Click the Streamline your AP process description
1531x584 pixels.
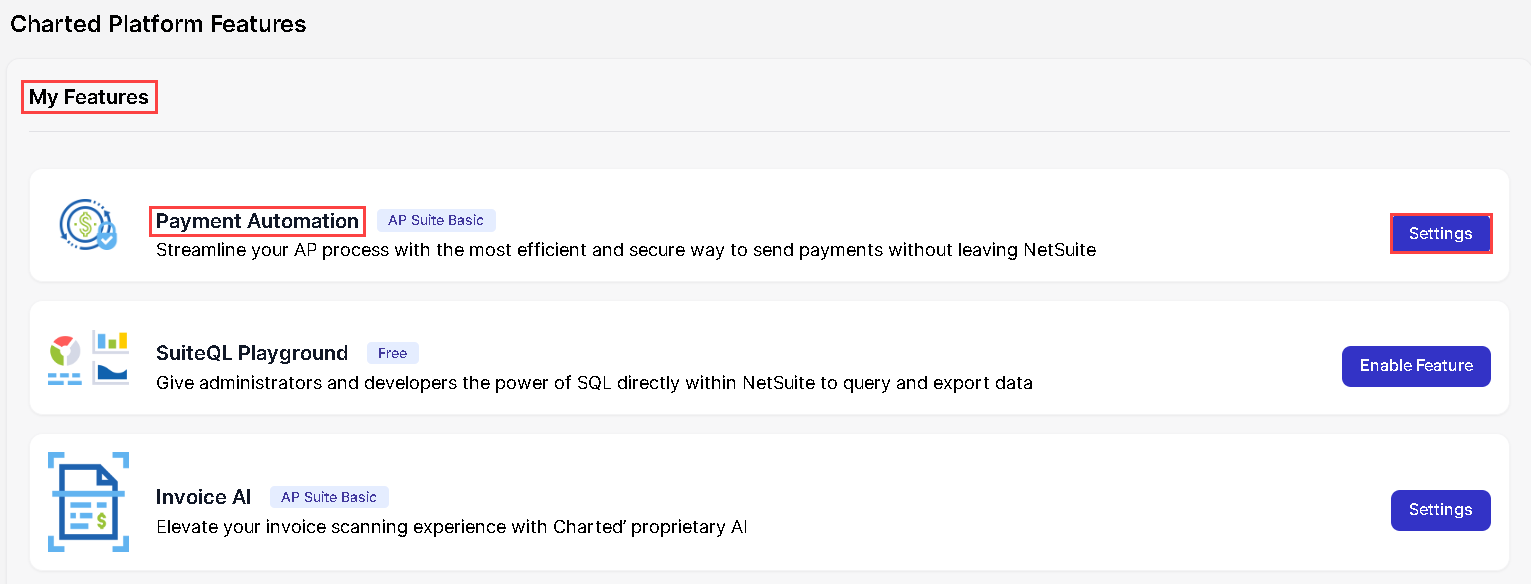pyautogui.click(x=626, y=250)
